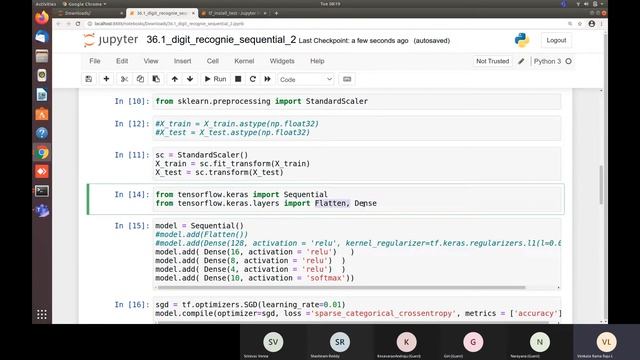Open Firefox from the dock
The image size is (640, 360).
42,18
